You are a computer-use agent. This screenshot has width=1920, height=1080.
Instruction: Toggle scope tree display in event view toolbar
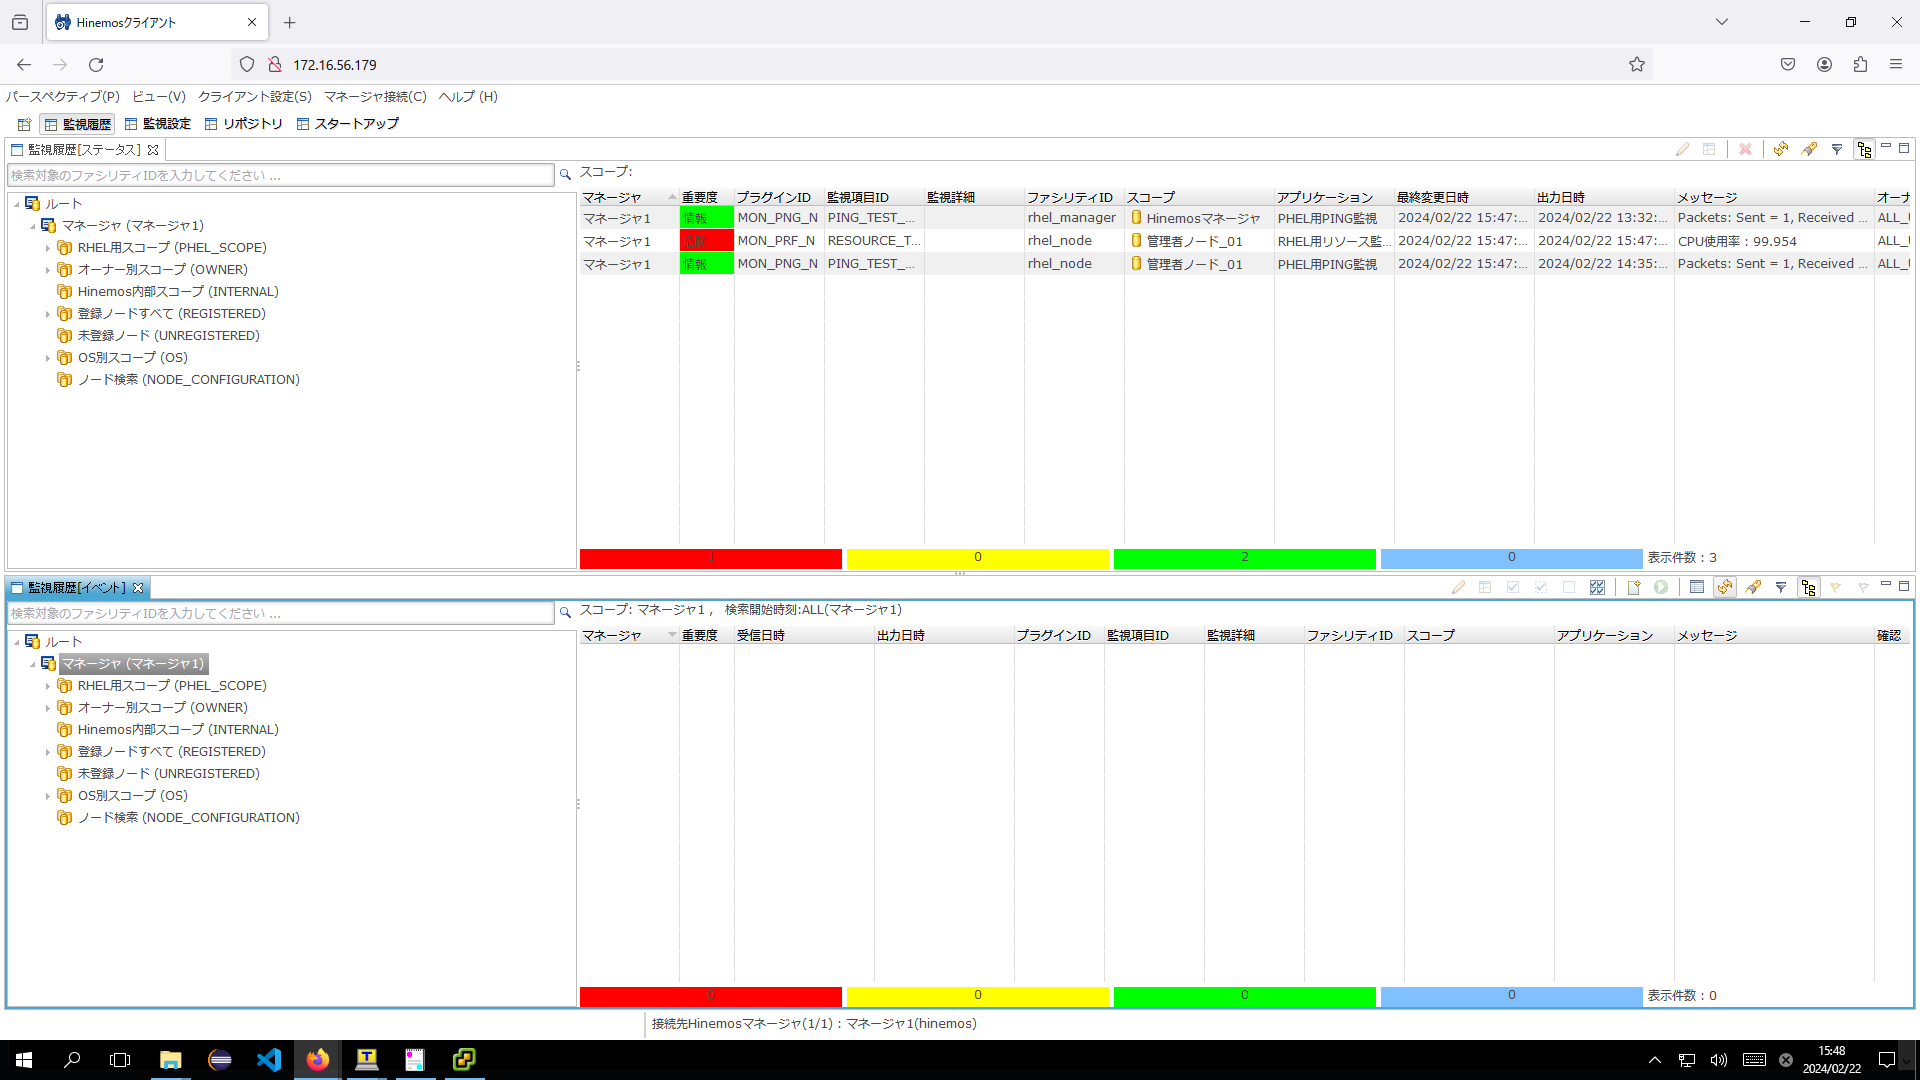(1809, 587)
